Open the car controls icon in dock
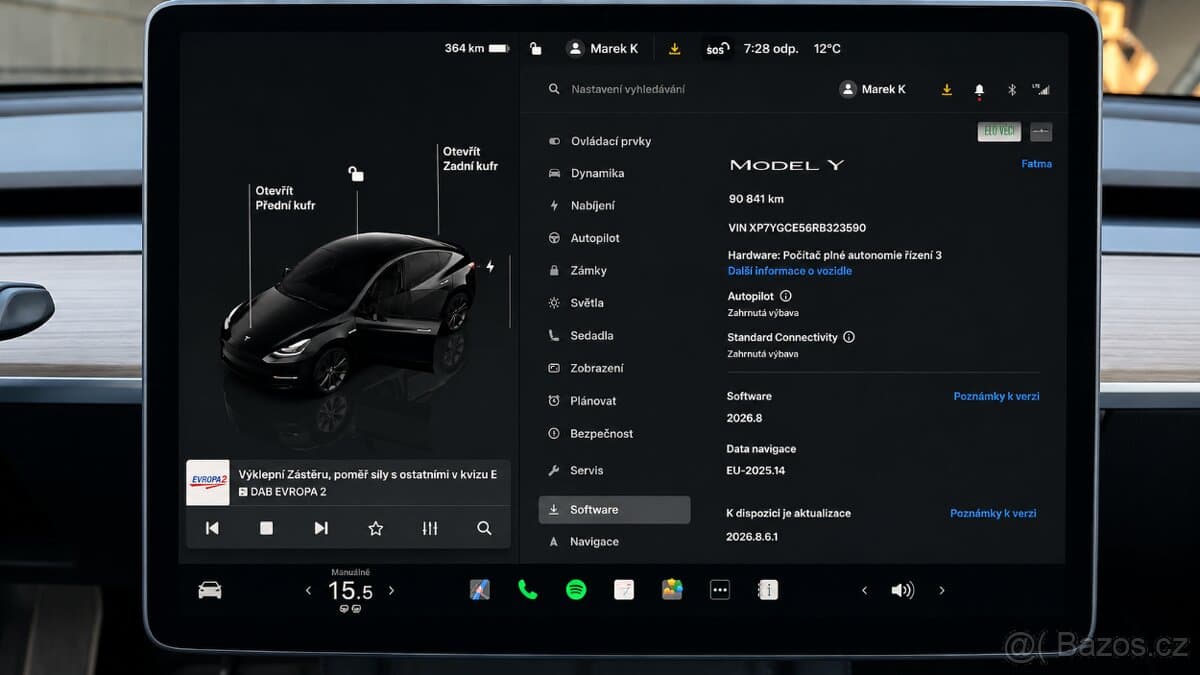This screenshot has width=1200, height=675. 210,590
